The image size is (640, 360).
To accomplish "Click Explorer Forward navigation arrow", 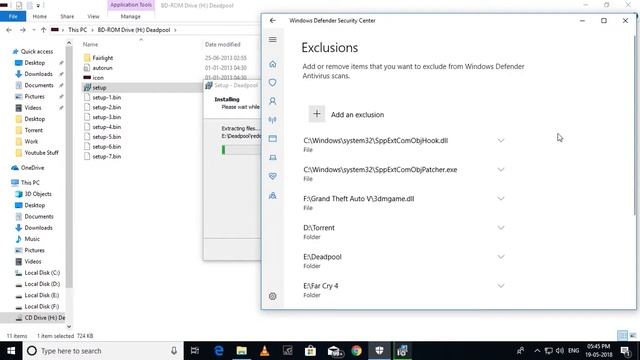I will coord(23,30).
